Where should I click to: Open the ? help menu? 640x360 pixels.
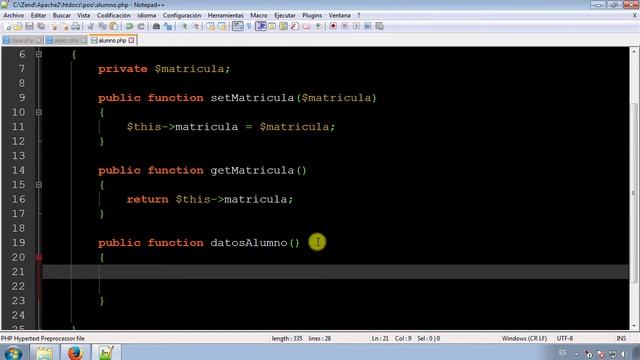[359, 16]
